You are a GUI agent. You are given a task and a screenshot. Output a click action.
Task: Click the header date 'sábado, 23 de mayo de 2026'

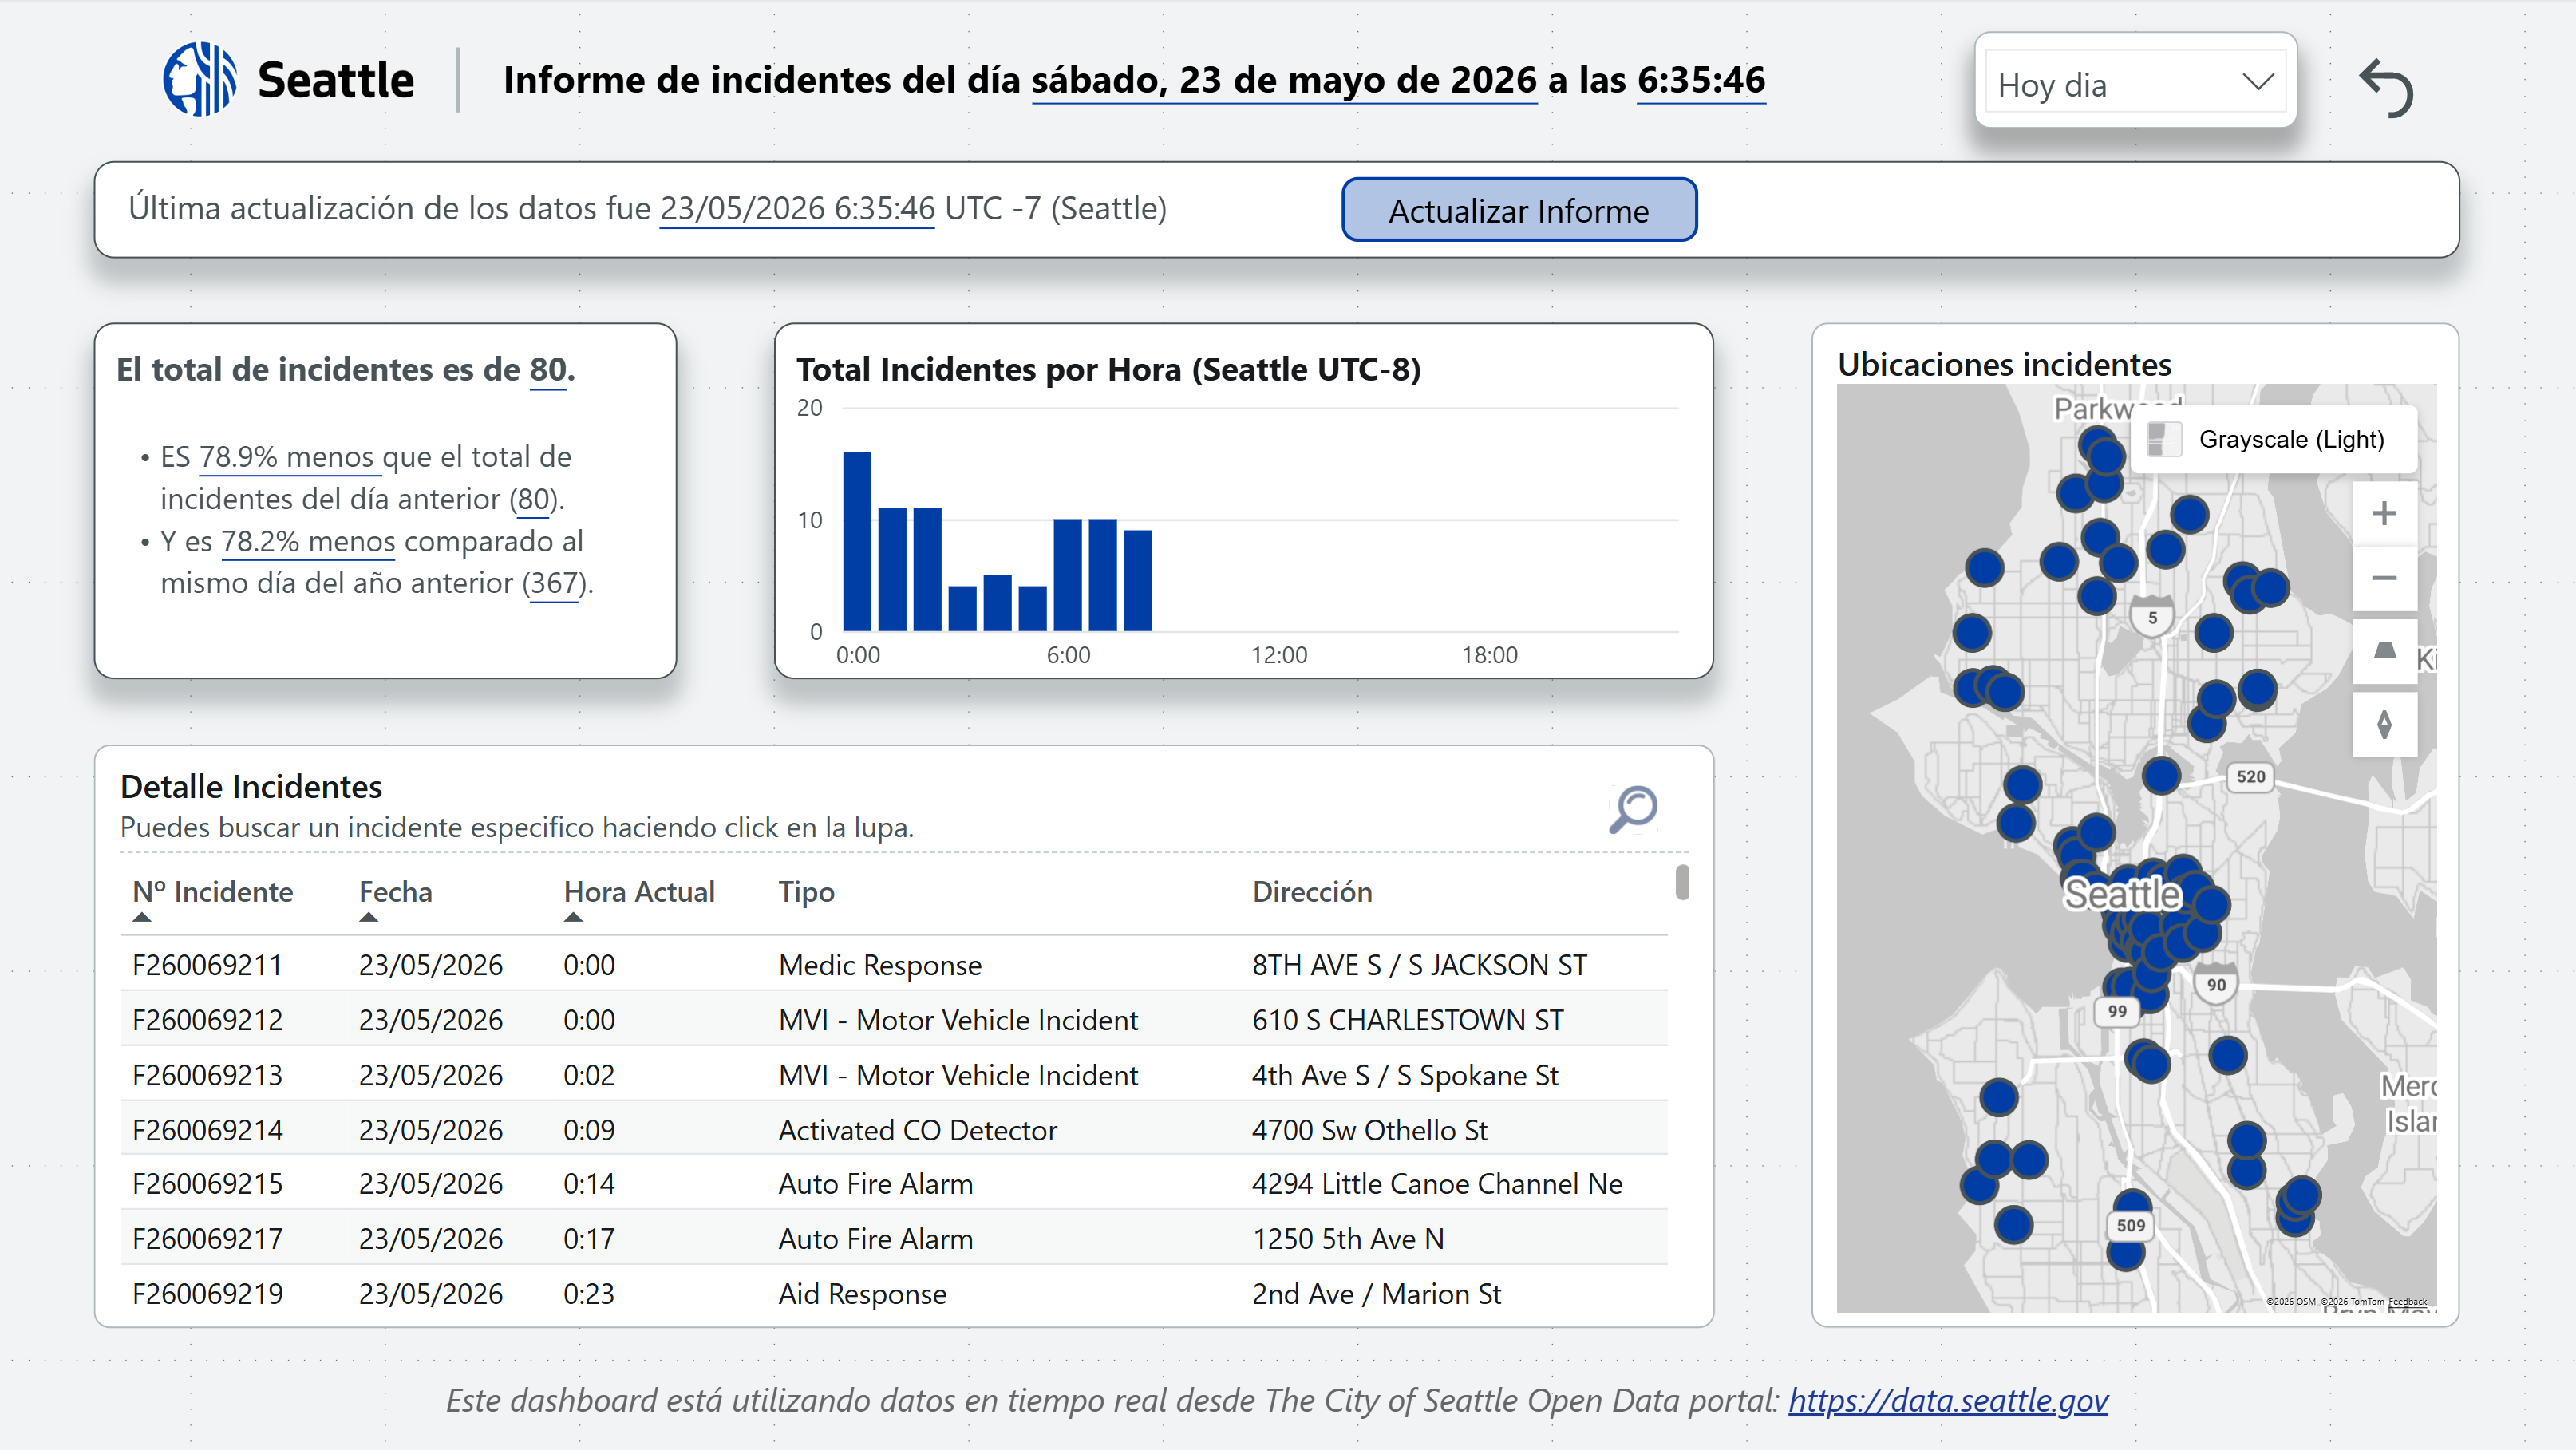tap(1284, 80)
